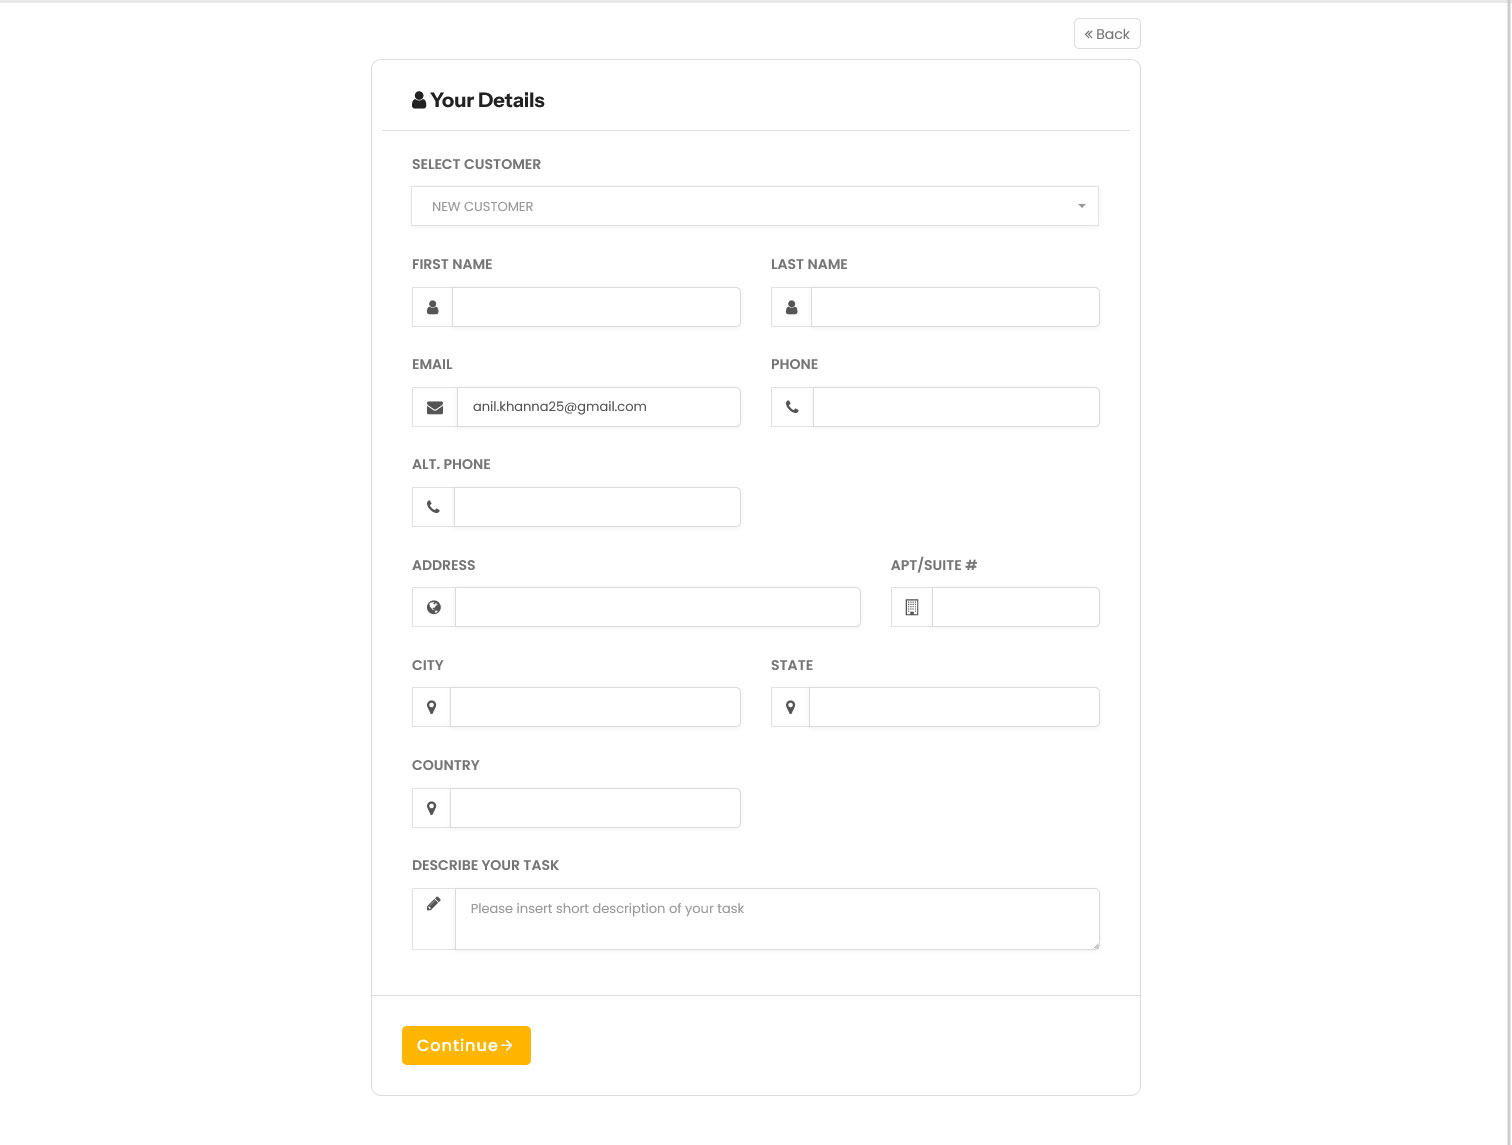Click the map pin icon beside State
The height and width of the screenshot is (1145, 1512).
[790, 707]
